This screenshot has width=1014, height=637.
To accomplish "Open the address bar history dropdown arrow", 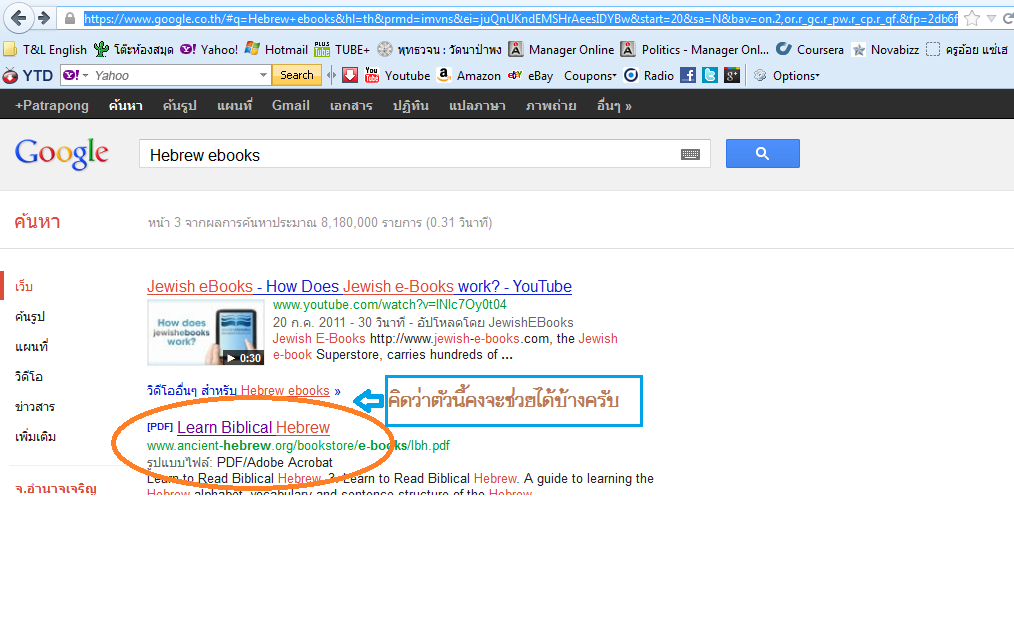I will tap(991, 19).
